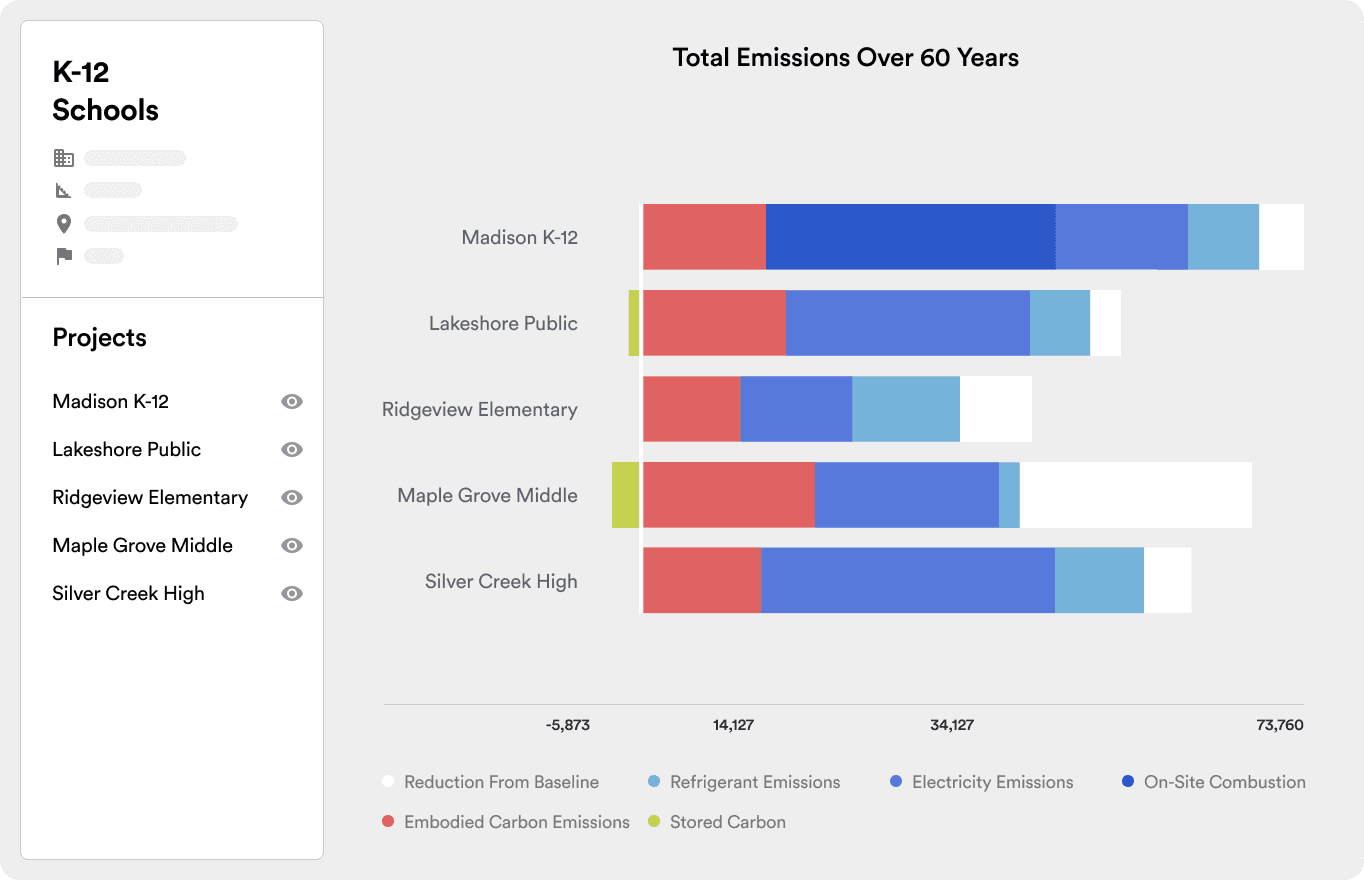Click the Madison K-12 chart axis label
1364x880 pixels.
coord(519,238)
